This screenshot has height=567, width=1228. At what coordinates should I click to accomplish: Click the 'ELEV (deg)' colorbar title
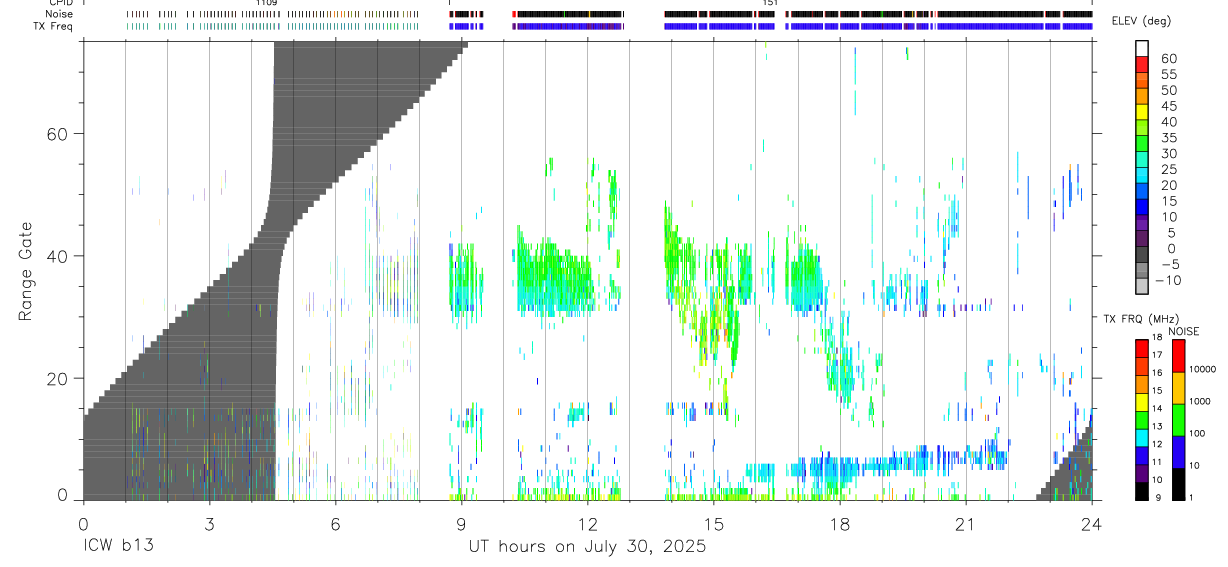1141,21
